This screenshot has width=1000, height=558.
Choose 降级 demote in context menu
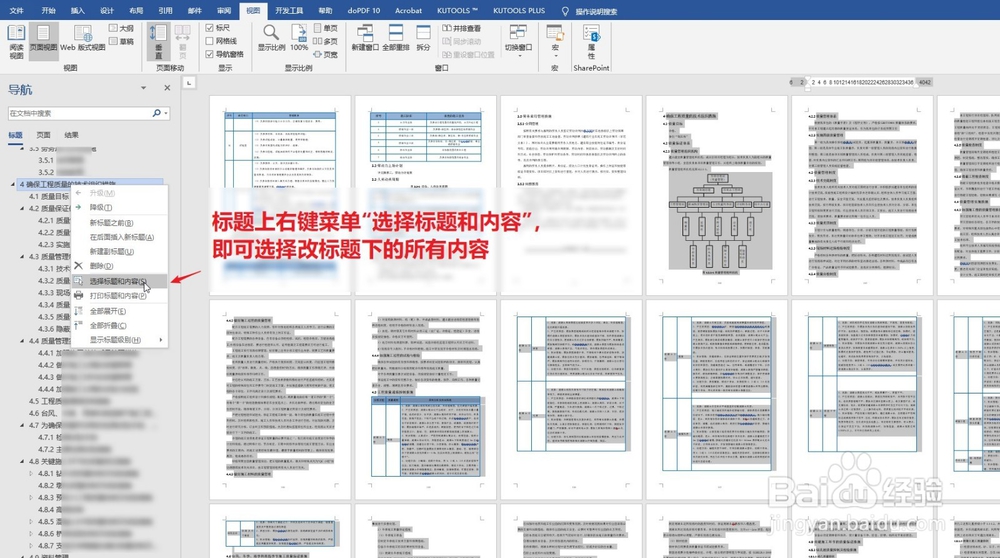120,208
